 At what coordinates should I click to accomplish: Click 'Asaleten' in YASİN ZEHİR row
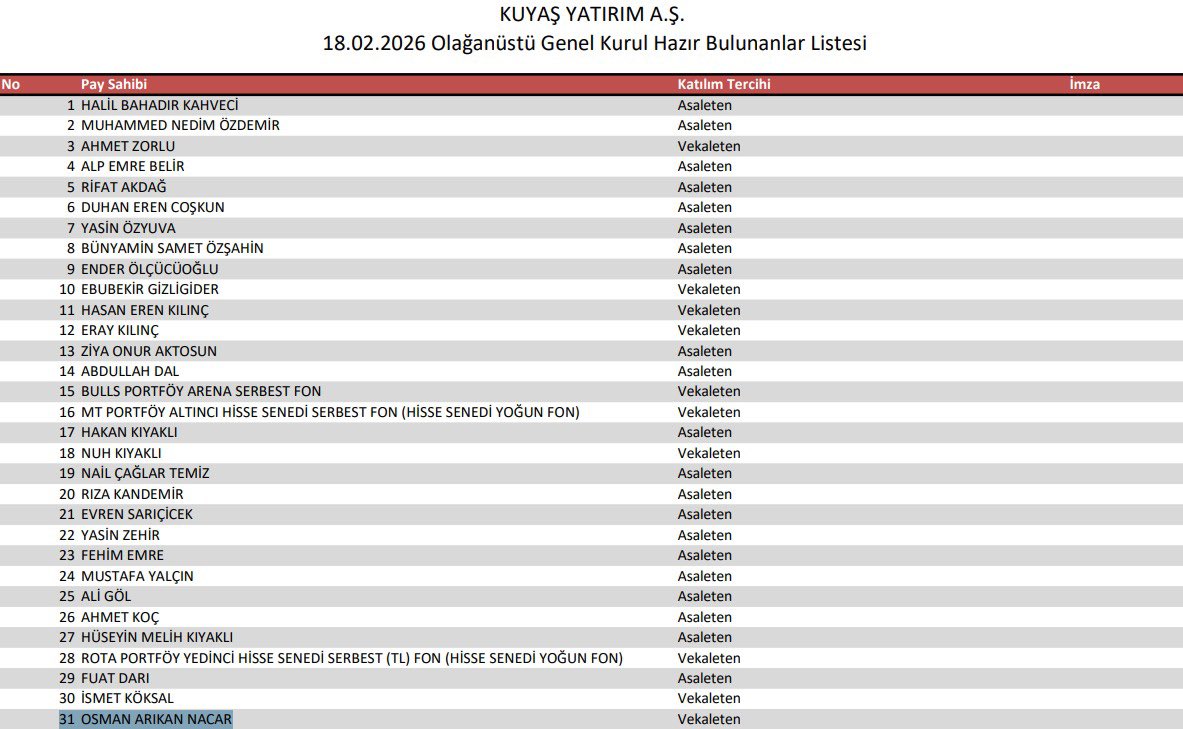705,535
